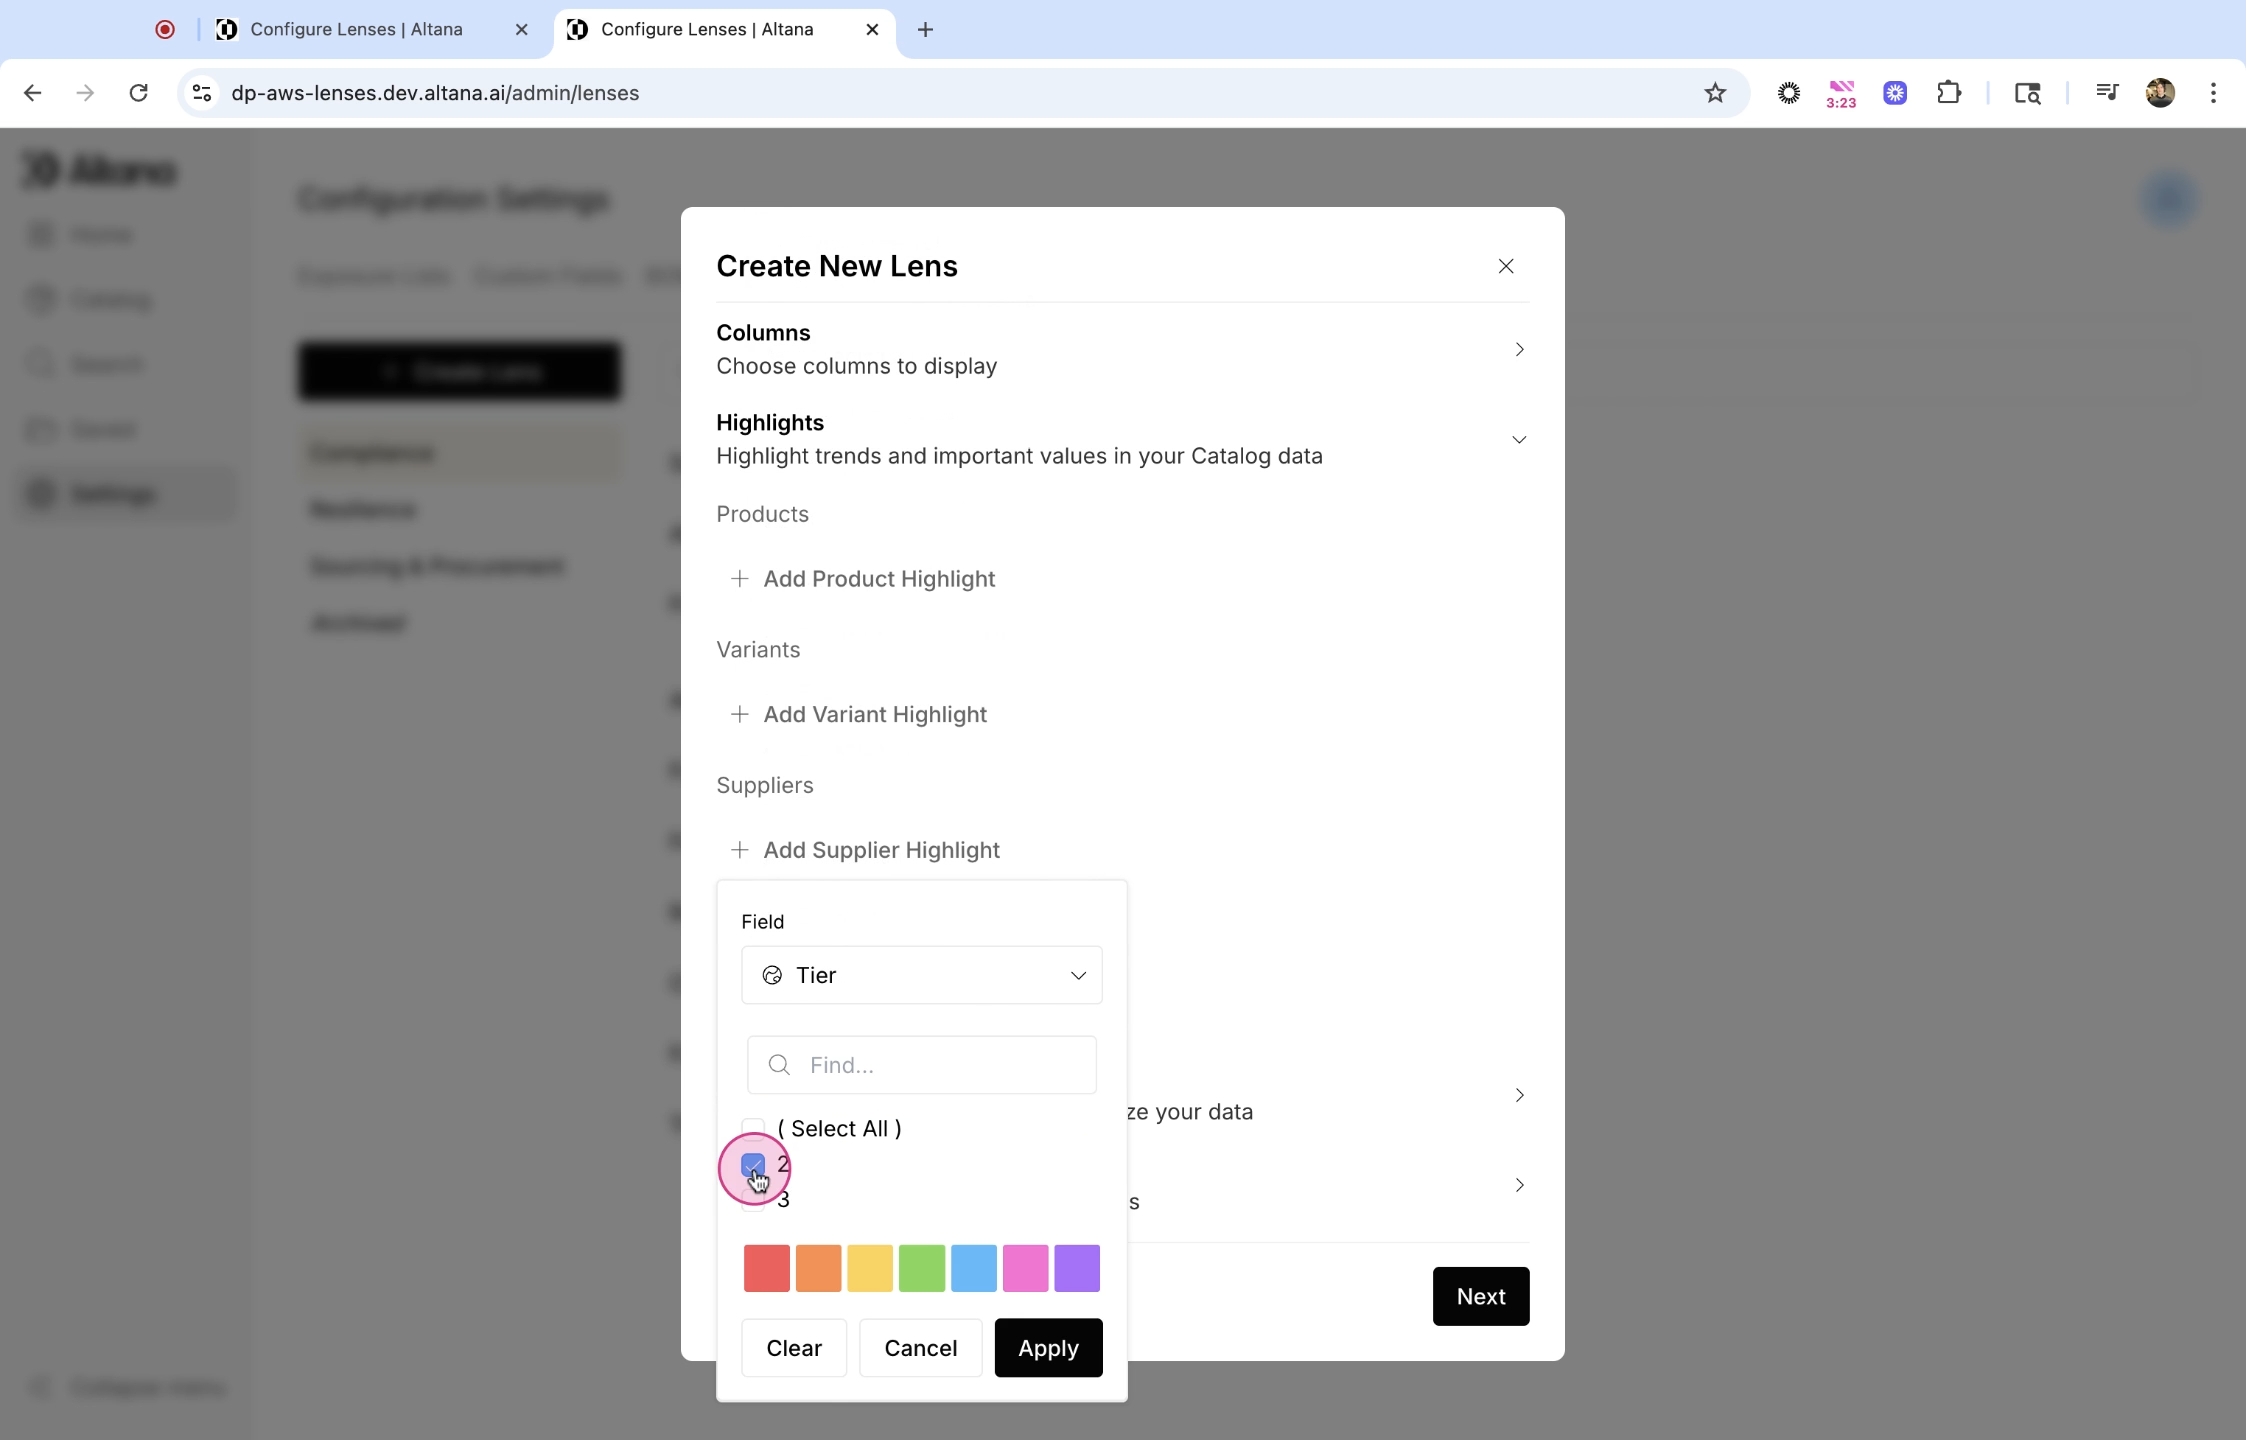The width and height of the screenshot is (2246, 1440).
Task: Open the browser extensions puzzle icon
Action: coord(1948,93)
